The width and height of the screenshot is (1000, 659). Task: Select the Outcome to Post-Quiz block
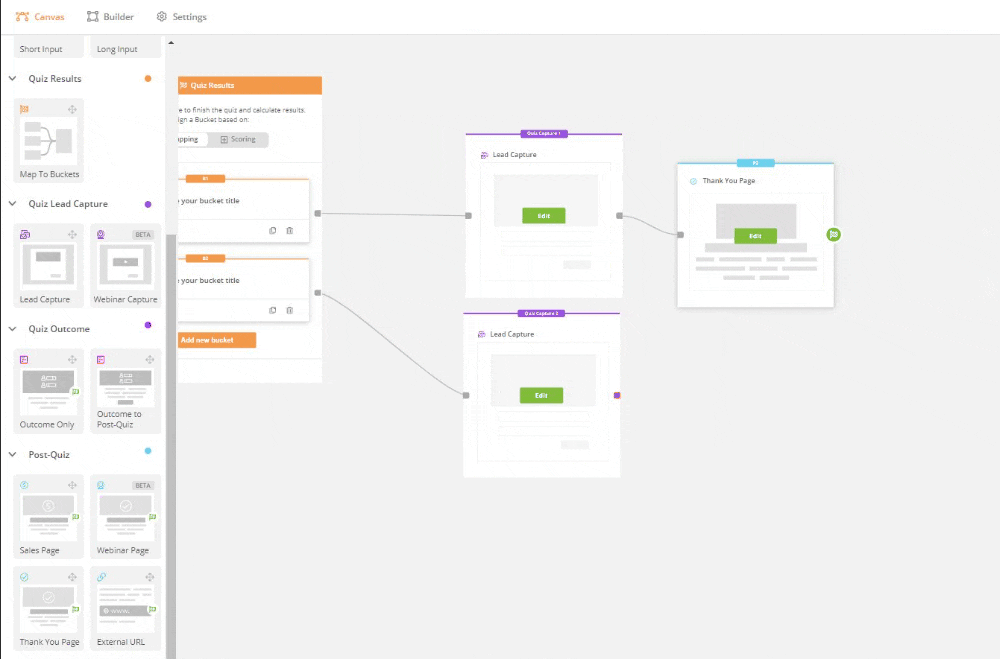click(126, 391)
